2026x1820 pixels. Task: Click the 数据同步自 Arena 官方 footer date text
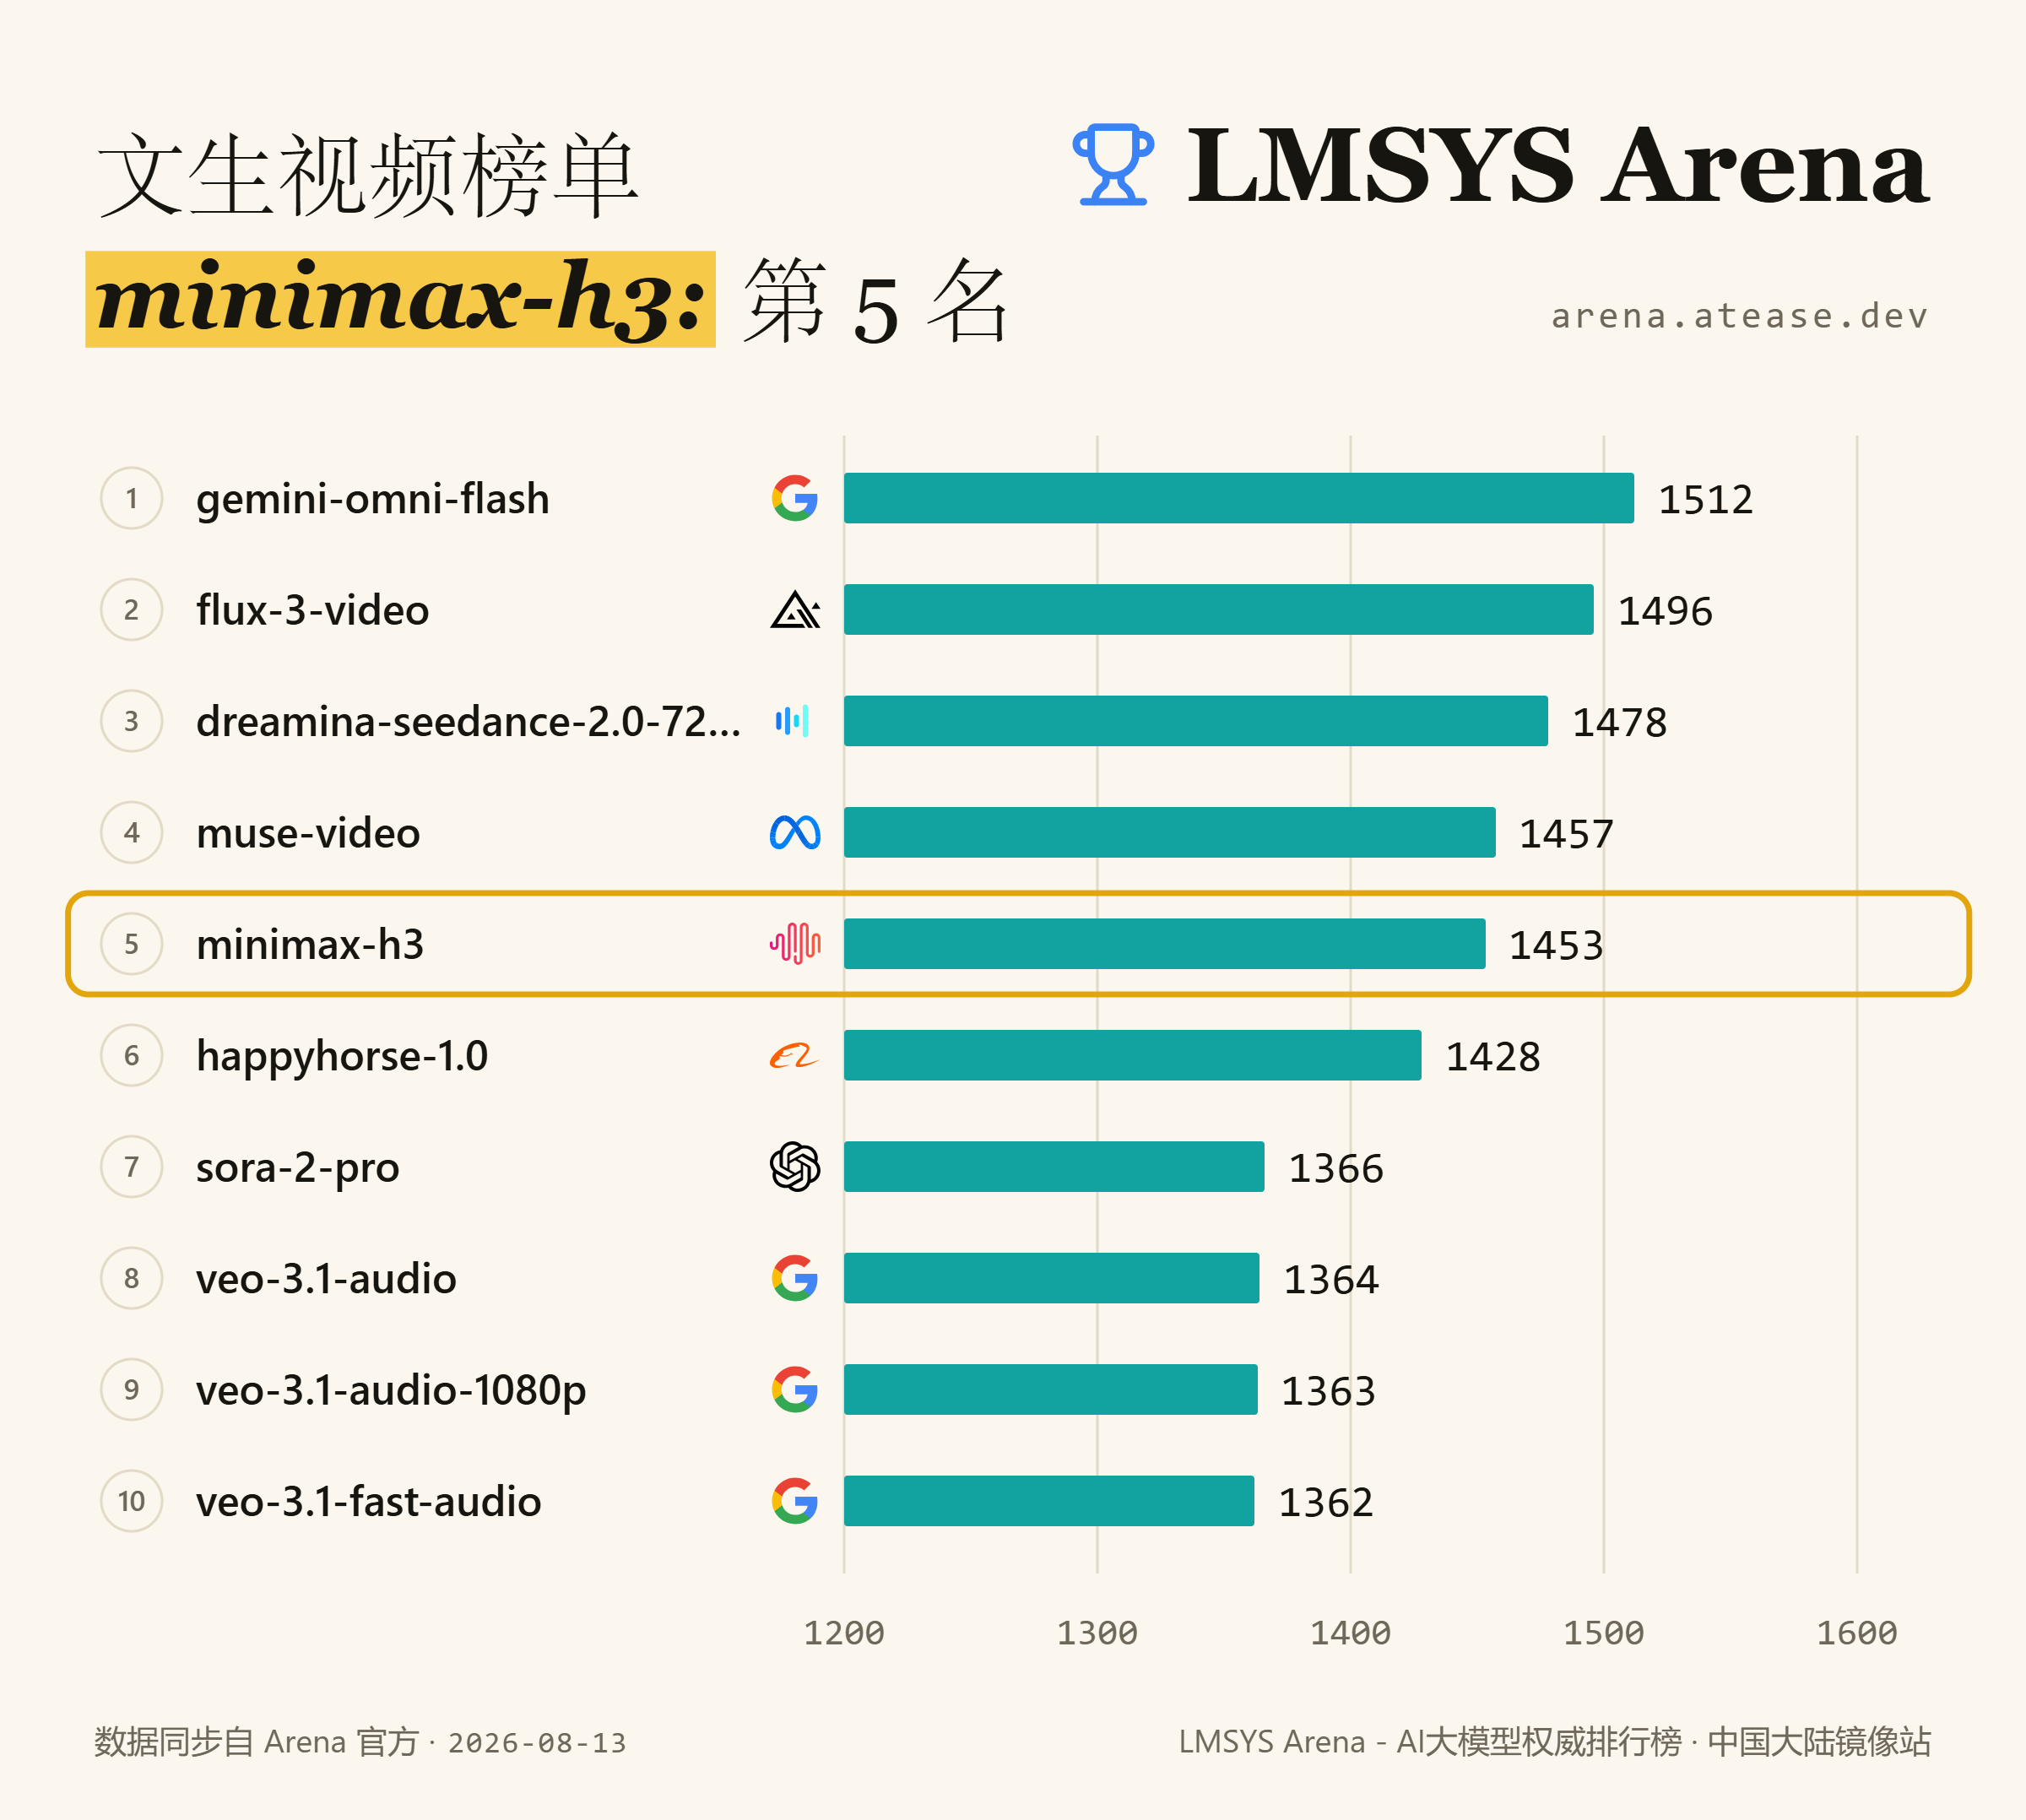pos(360,1742)
